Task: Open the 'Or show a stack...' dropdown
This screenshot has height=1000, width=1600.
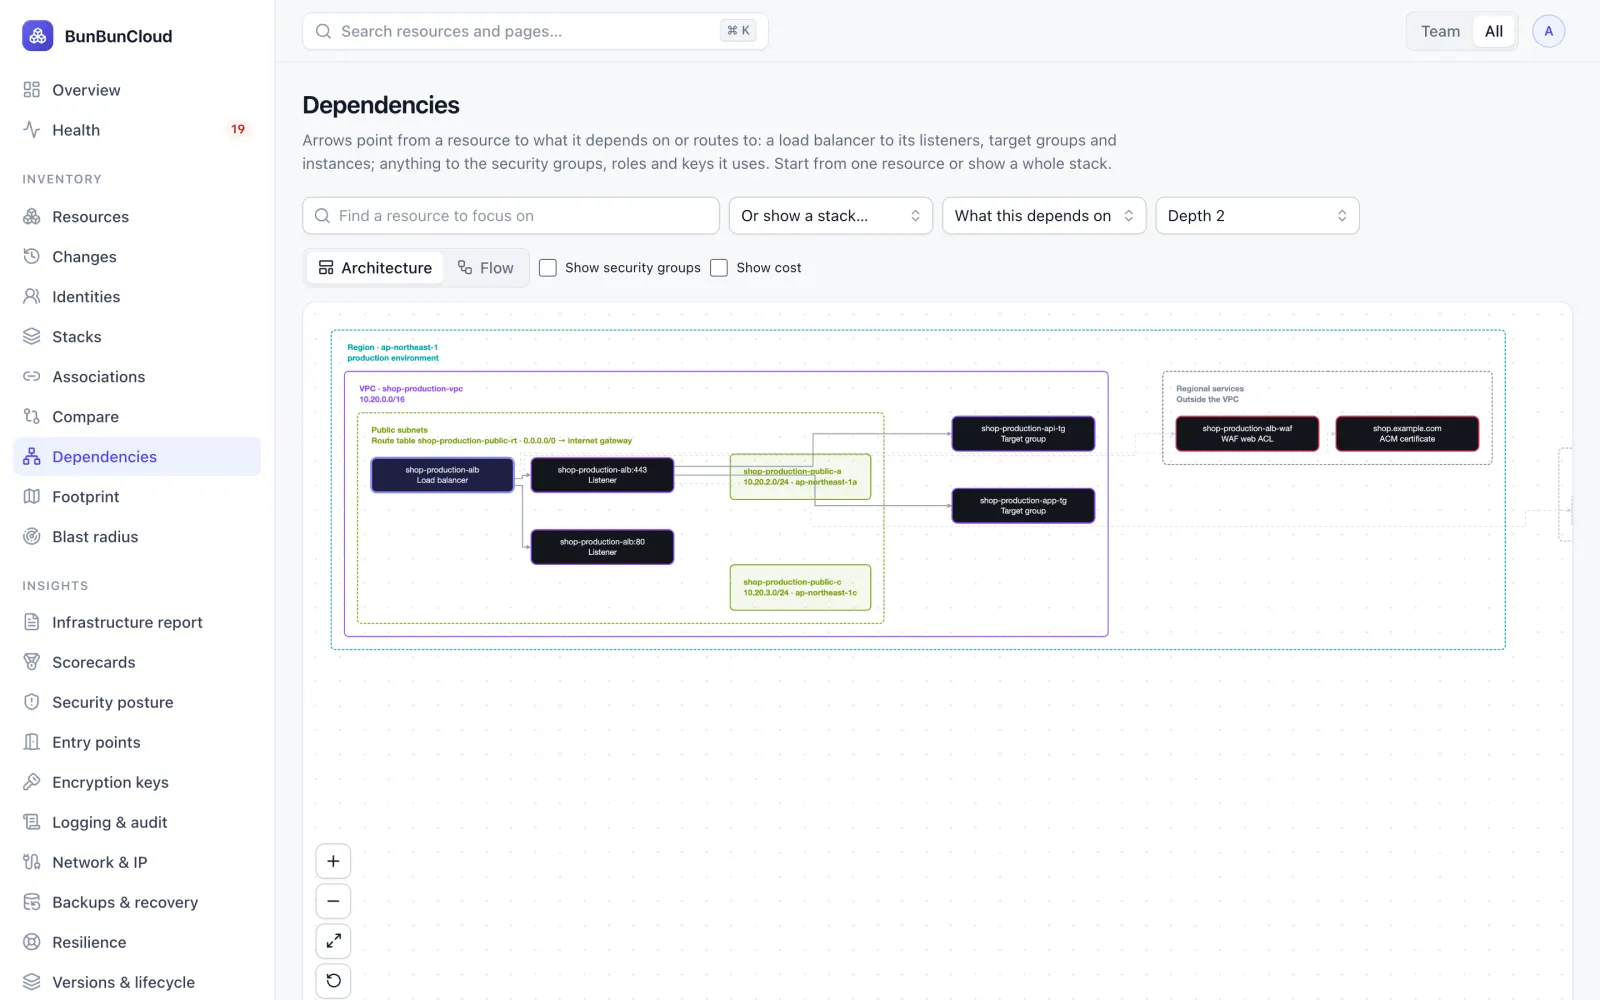Action: click(831, 216)
